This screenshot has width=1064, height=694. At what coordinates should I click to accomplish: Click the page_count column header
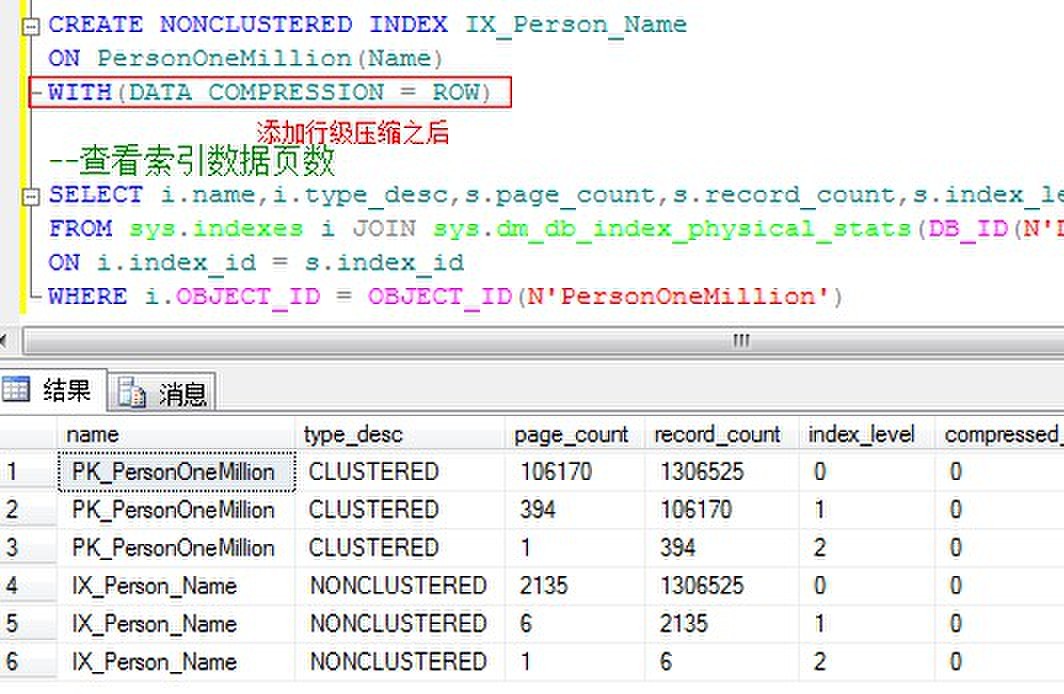(575, 434)
